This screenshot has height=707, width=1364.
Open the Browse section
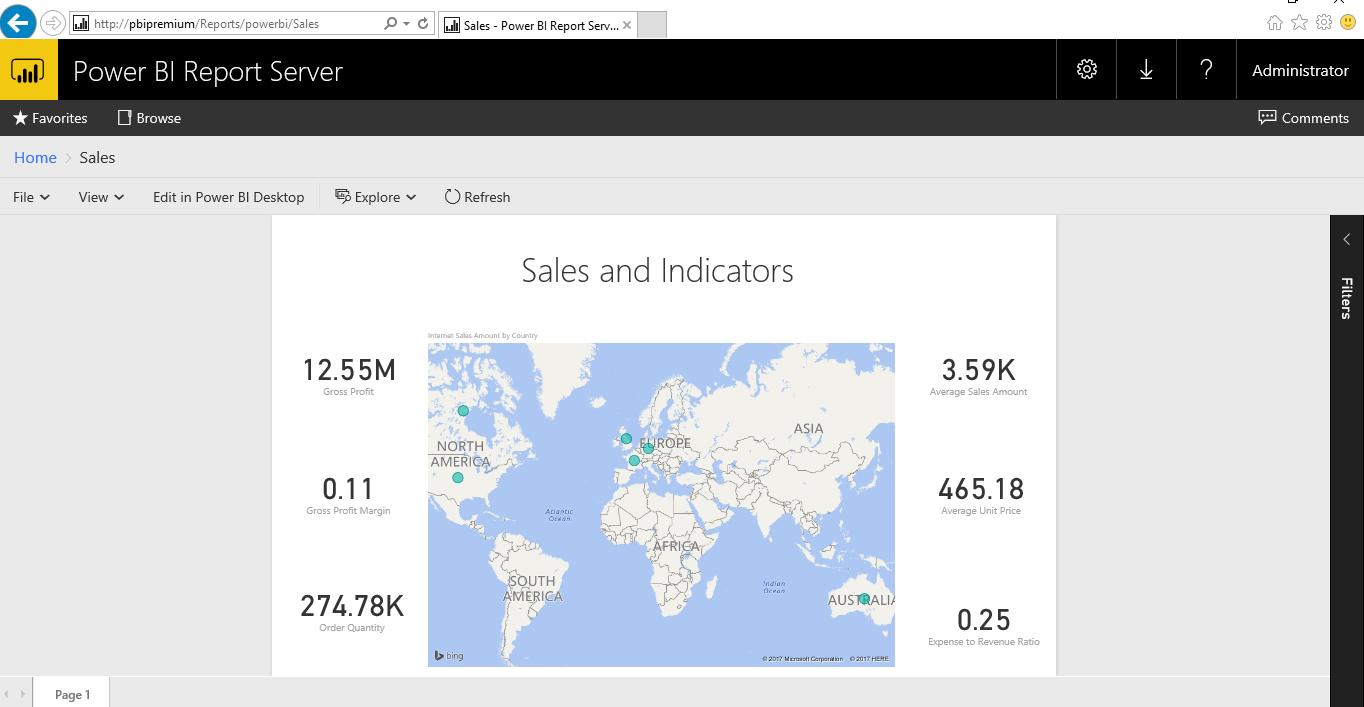148,118
